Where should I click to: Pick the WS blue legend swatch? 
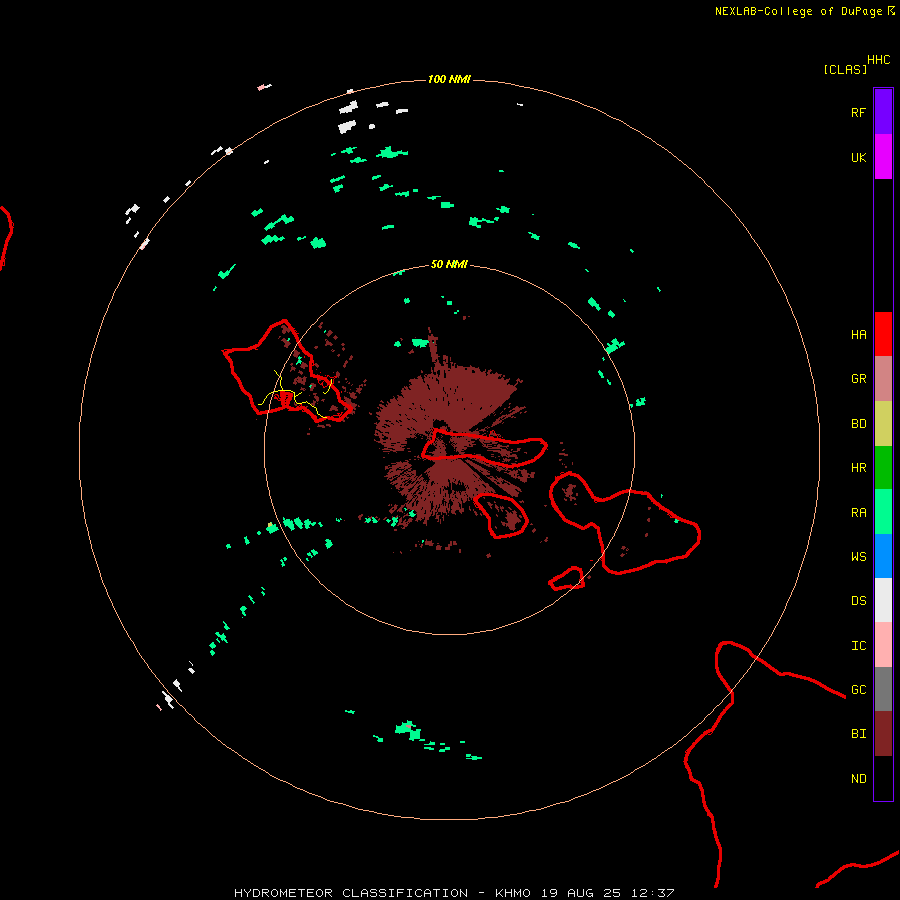point(883,556)
